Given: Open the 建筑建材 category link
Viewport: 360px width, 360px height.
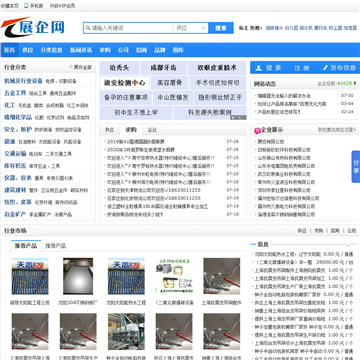Looking at the screenshot, I should point(15,190).
